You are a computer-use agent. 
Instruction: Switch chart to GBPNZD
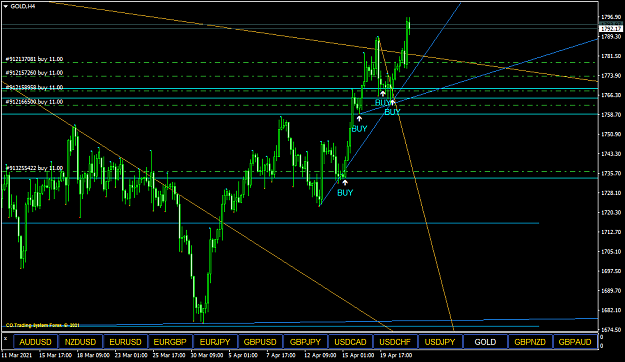(x=530, y=342)
